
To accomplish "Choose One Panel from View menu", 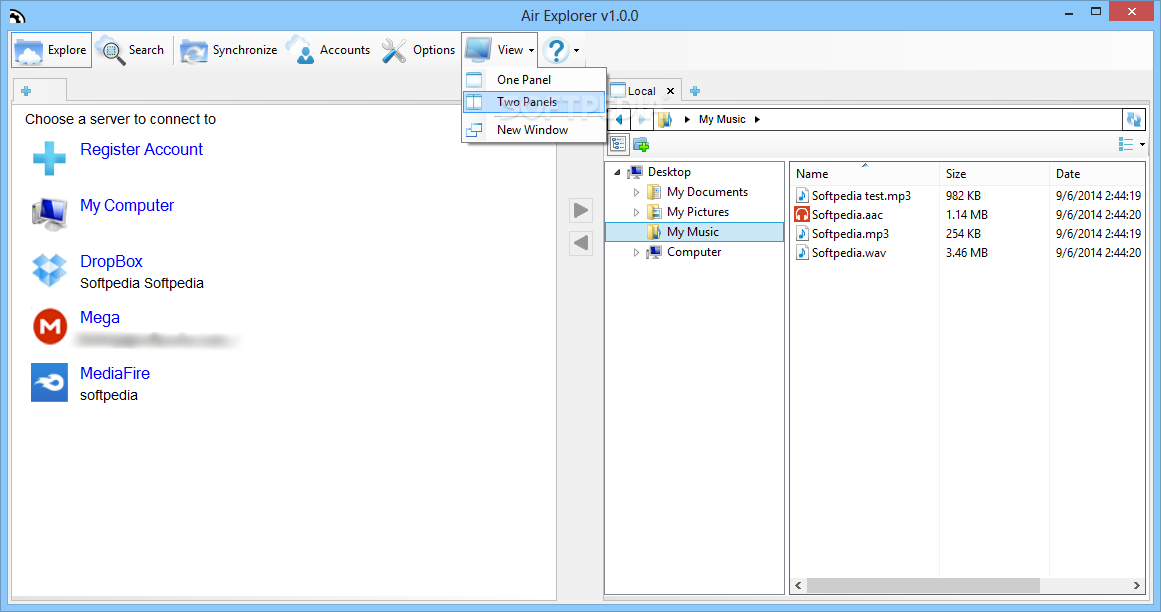I will click(x=534, y=79).
